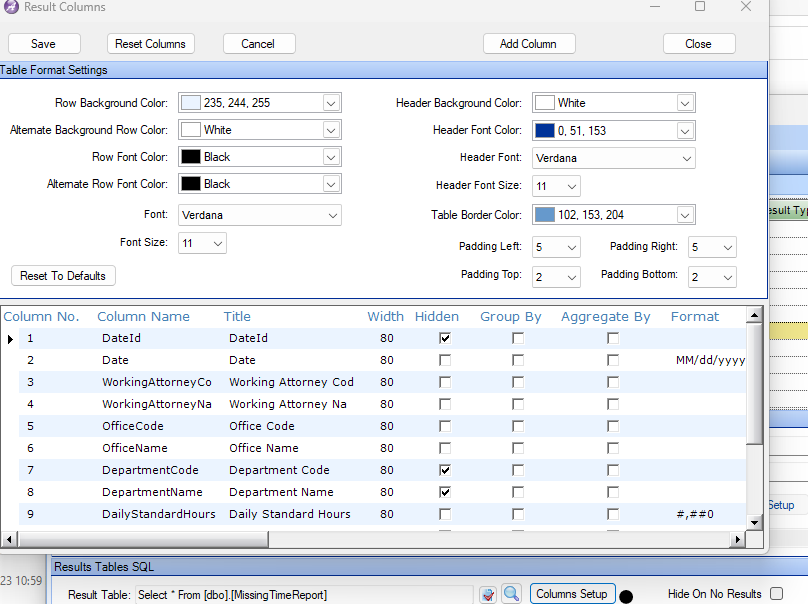Click the Save button
Image resolution: width=808 pixels, height=605 pixels.
click(44, 44)
